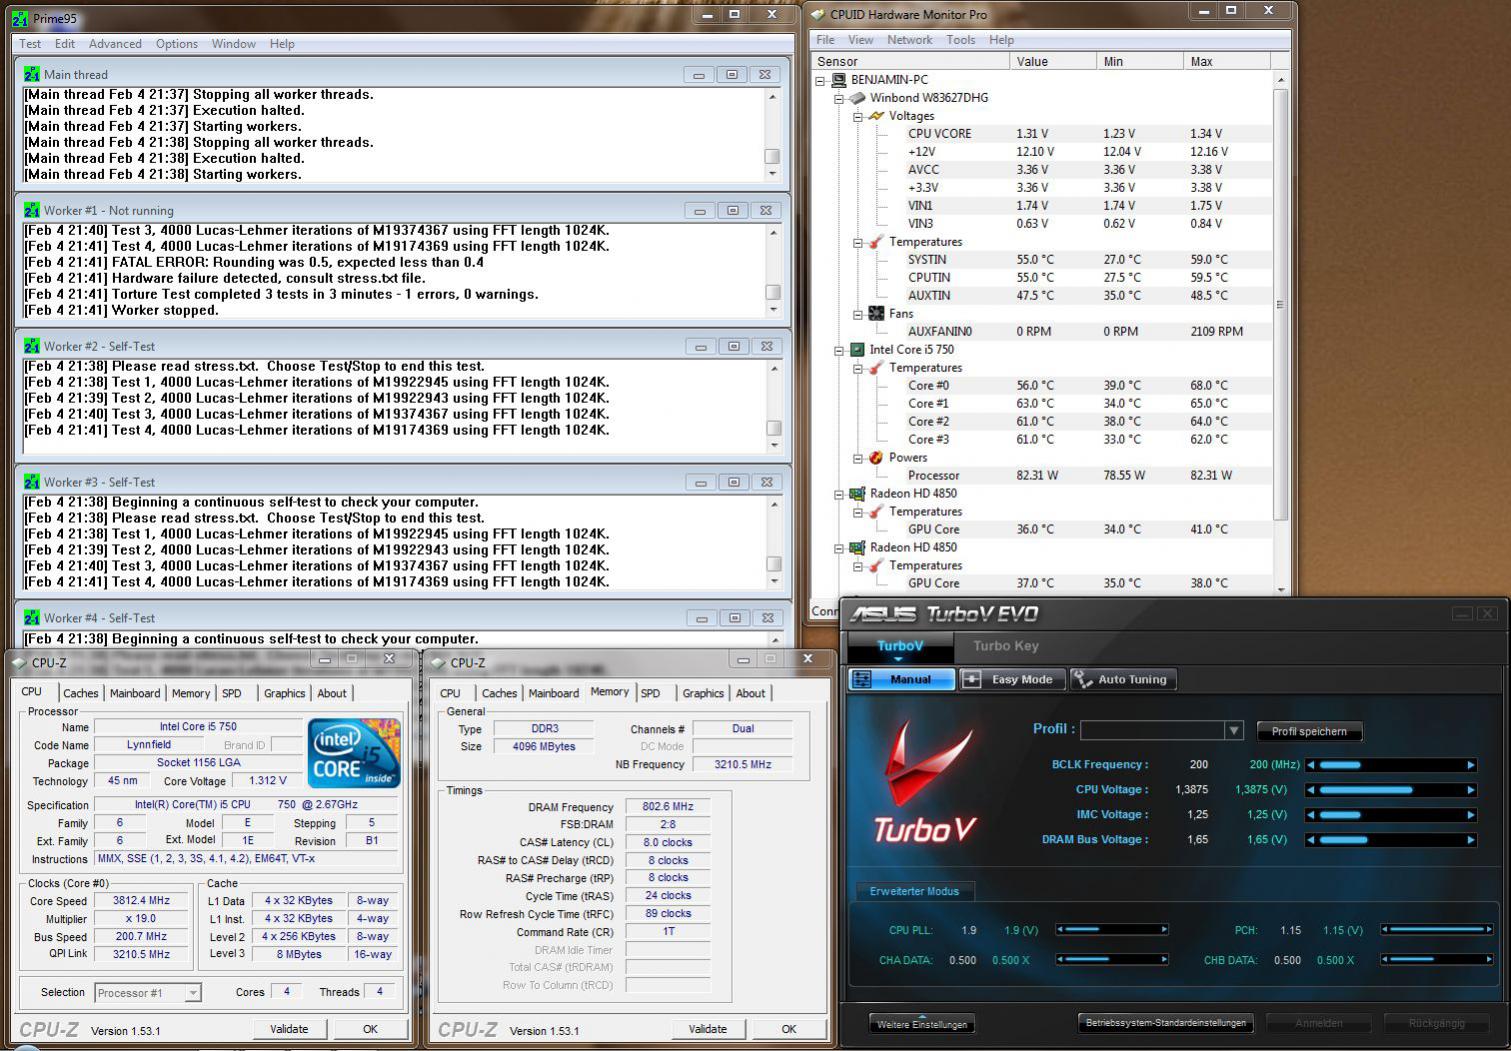This screenshot has height=1051, width=1511.
Task: Click the Erweiterter Modus tab label
Action: tap(914, 891)
